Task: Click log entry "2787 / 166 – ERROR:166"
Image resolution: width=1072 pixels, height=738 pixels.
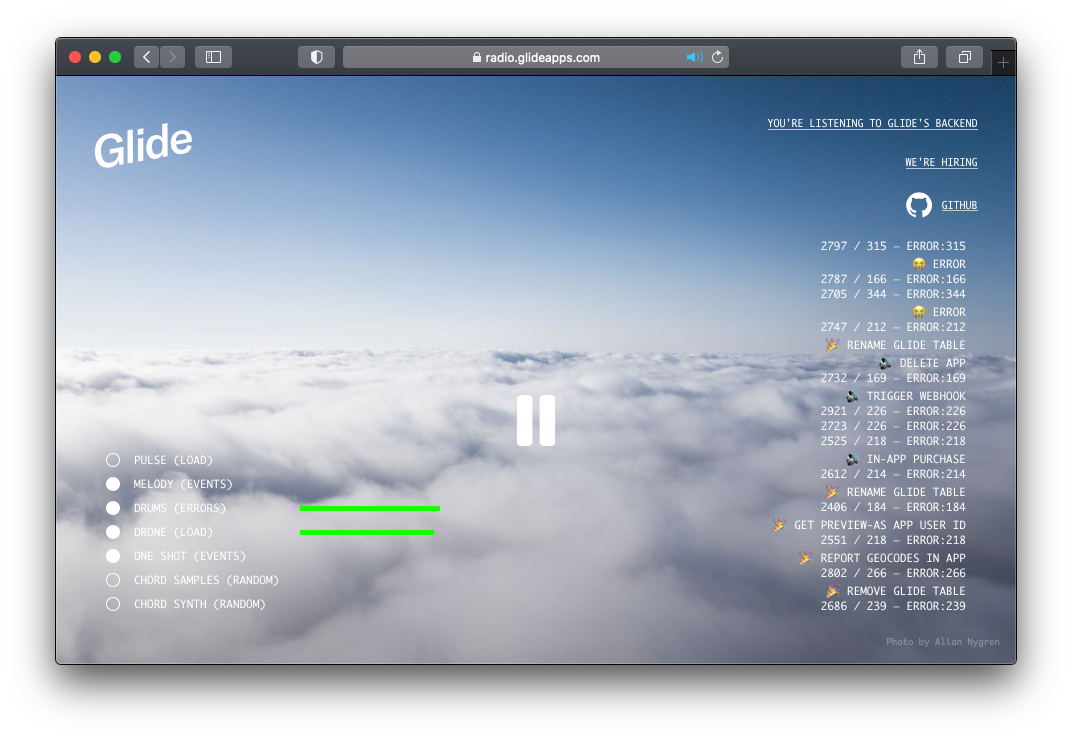Action: pyautogui.click(x=893, y=279)
